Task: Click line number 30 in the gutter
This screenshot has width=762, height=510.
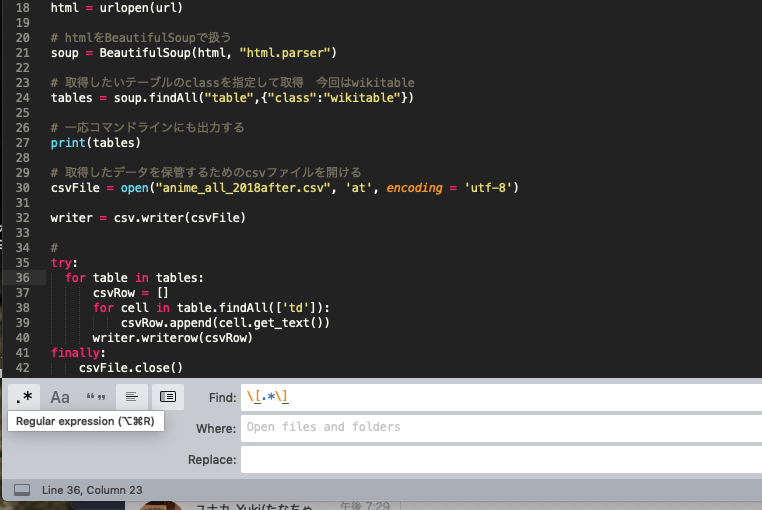Action: tap(24, 187)
